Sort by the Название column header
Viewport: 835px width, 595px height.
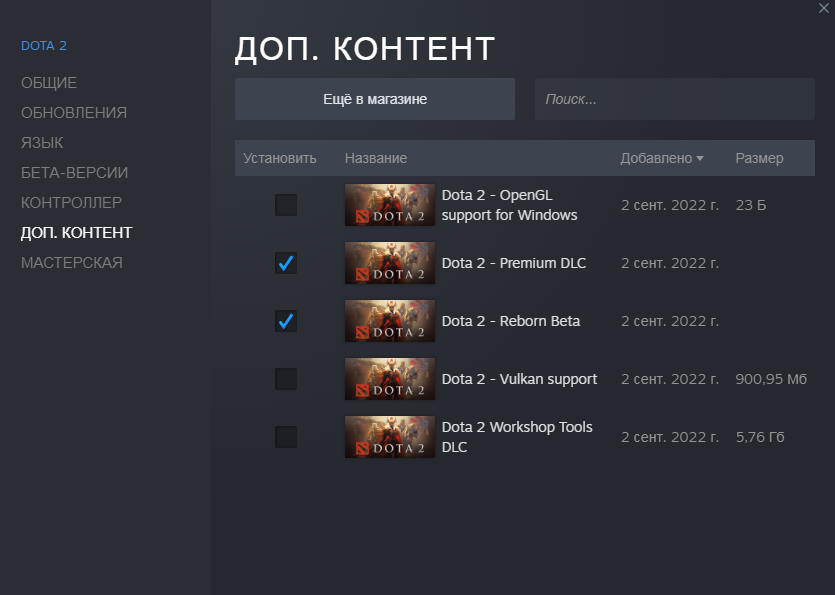376,158
